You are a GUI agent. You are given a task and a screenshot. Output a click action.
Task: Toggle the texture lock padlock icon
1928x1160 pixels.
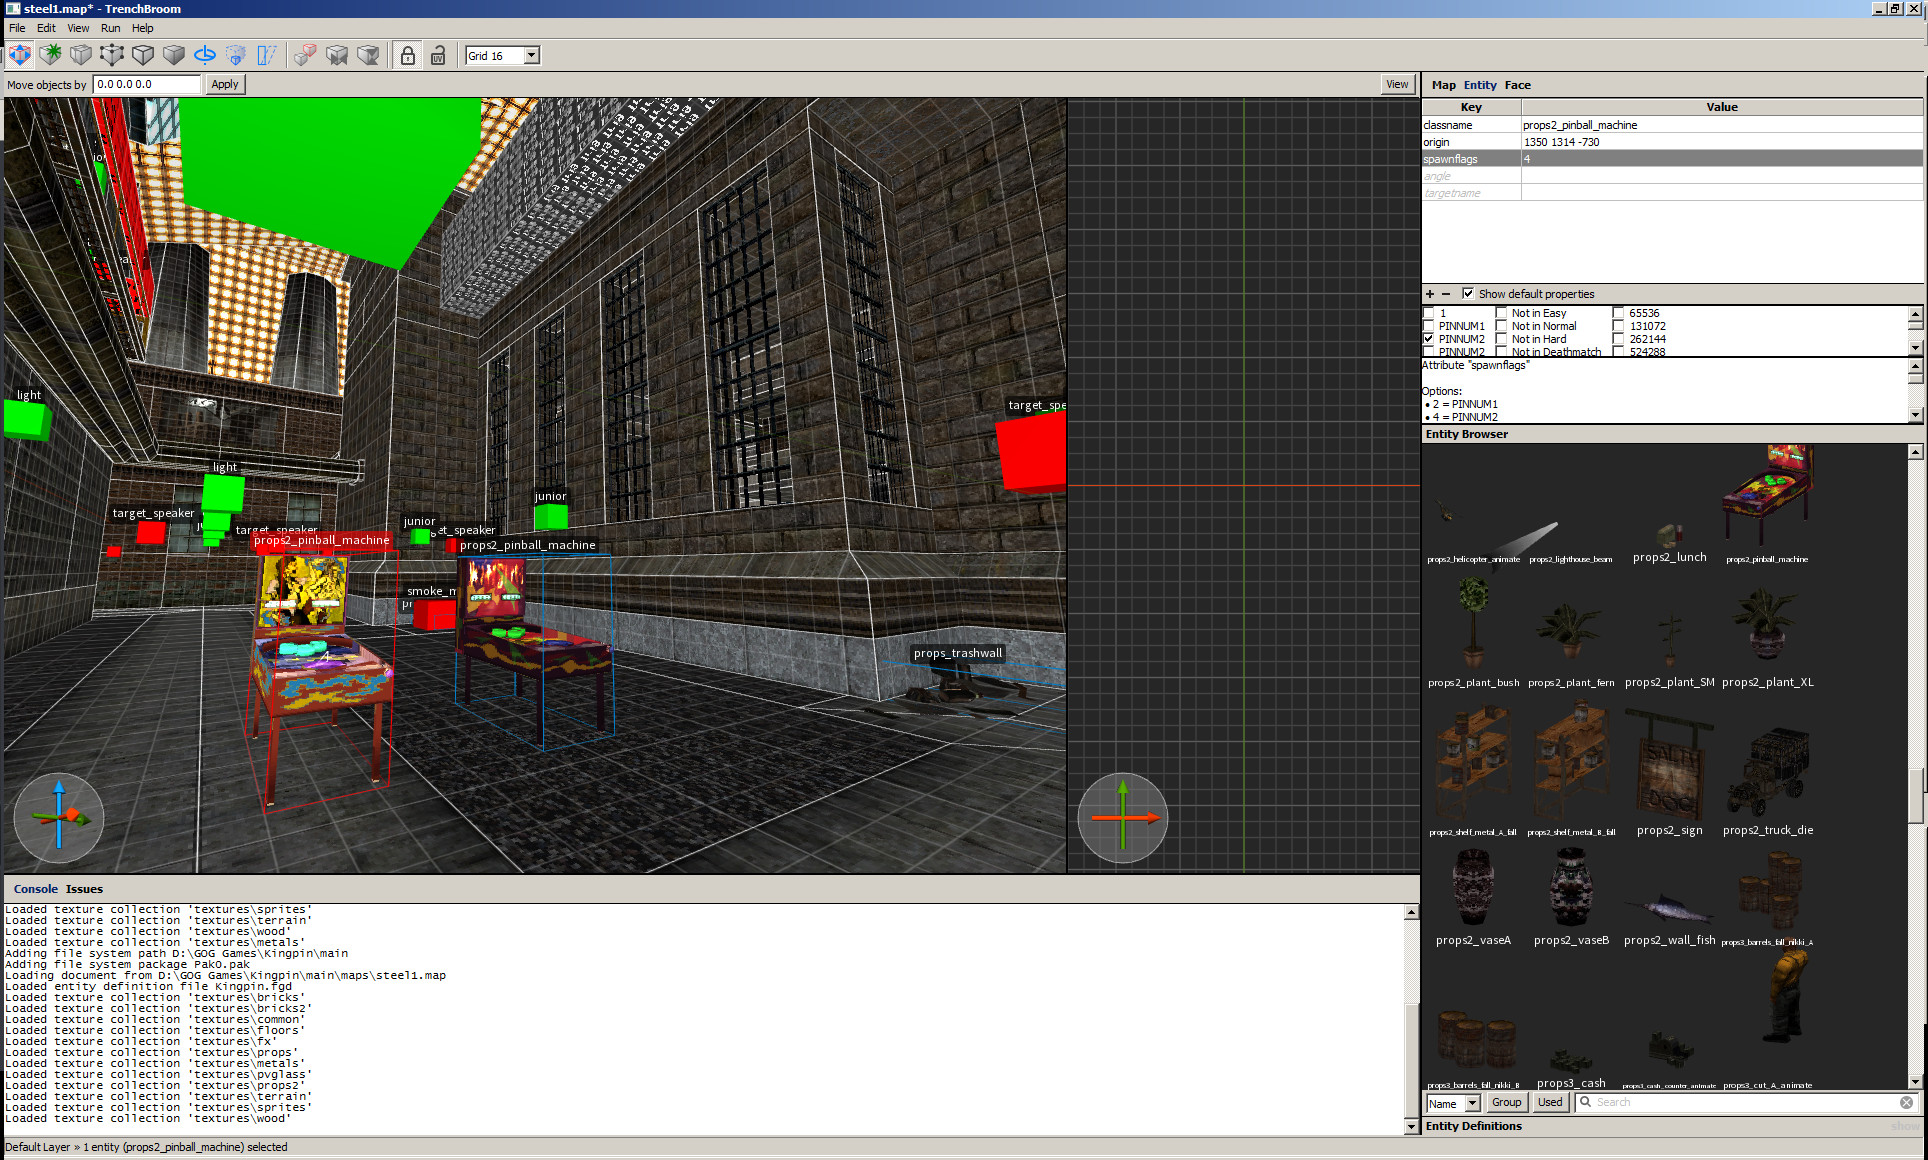pos(407,55)
